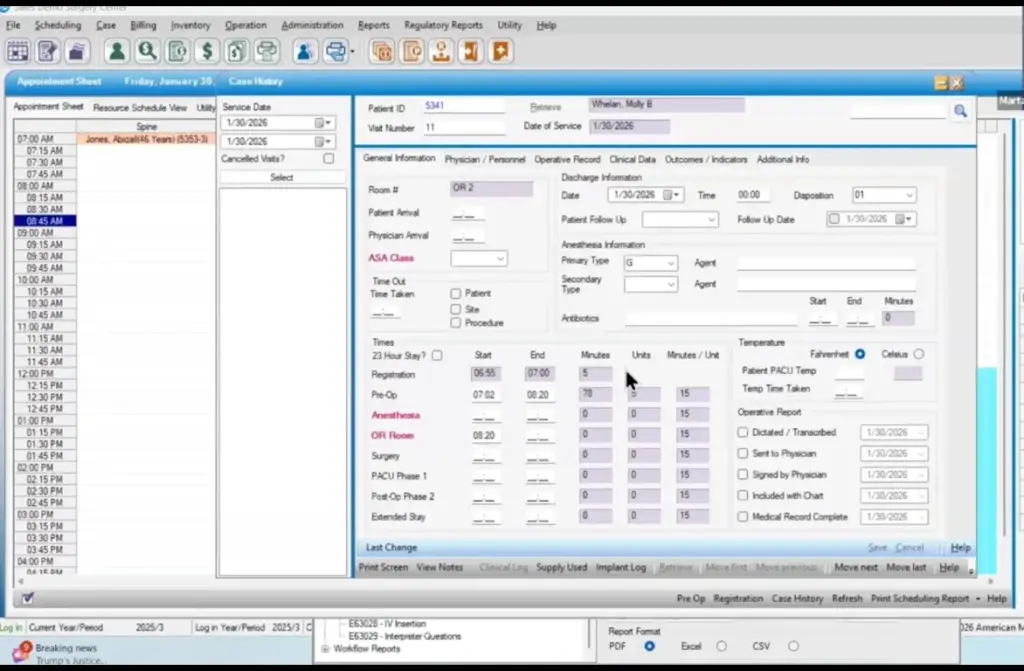The width and height of the screenshot is (1024, 671).
Task: Click the Implant Log button
Action: tap(620, 567)
